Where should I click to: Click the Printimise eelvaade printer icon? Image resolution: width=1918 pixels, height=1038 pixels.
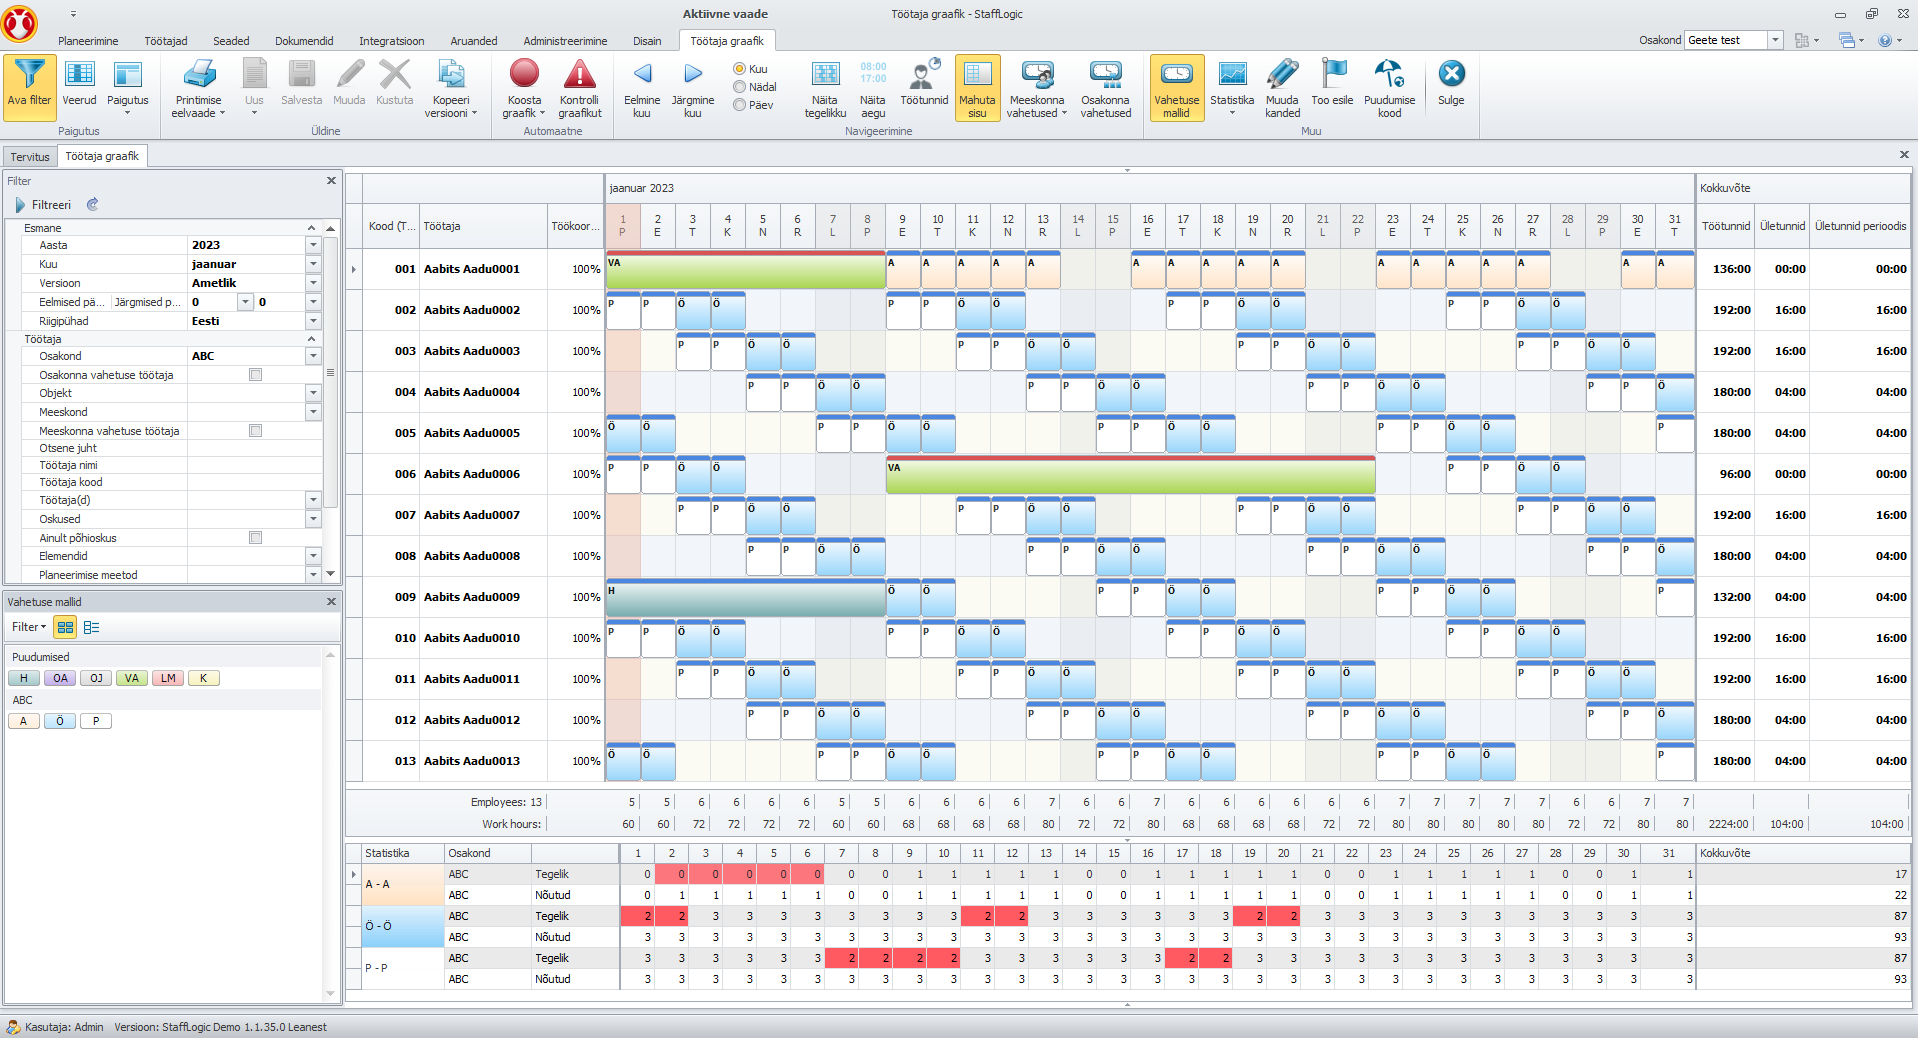[199, 75]
